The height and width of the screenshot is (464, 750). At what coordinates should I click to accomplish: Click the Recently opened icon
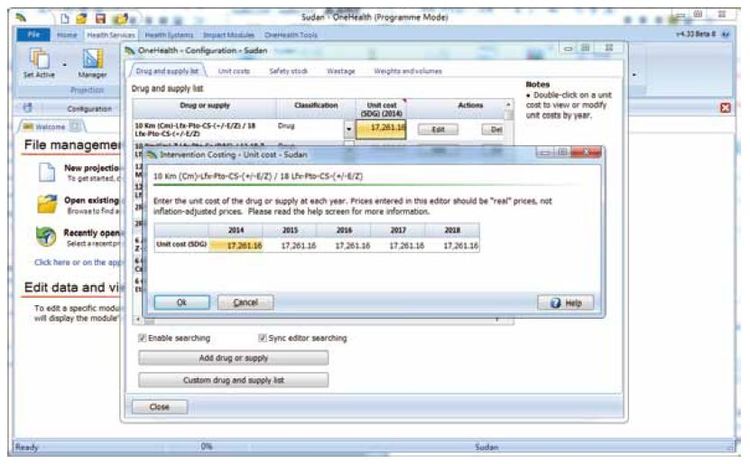click(x=46, y=236)
